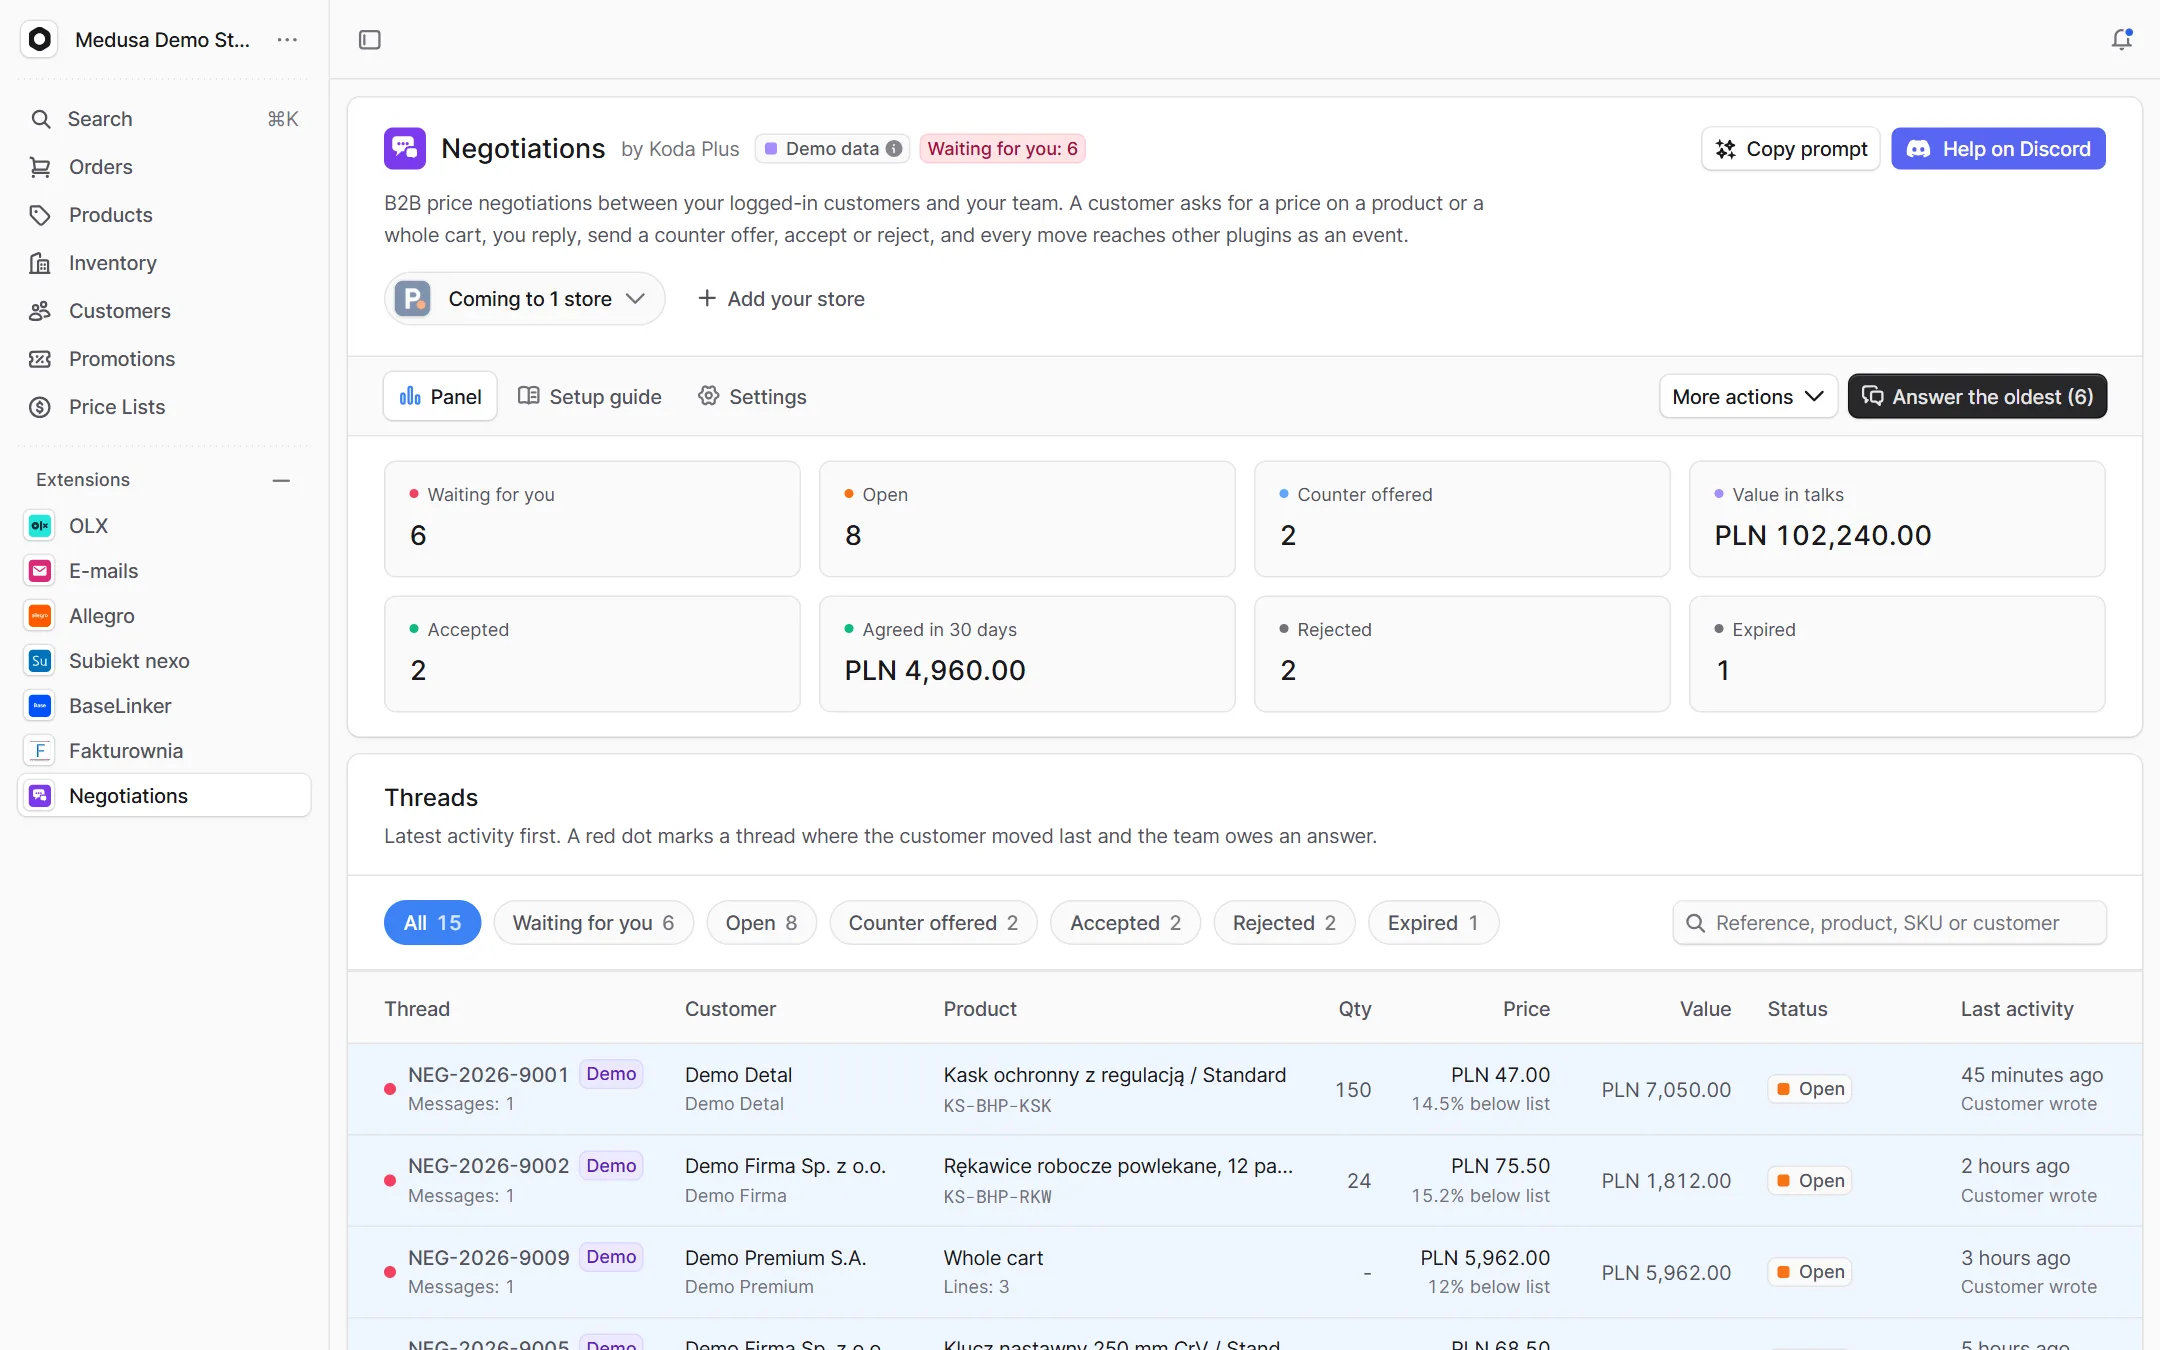2160x1350 pixels.
Task: Click the Demo data info icon
Action: pyautogui.click(x=894, y=149)
